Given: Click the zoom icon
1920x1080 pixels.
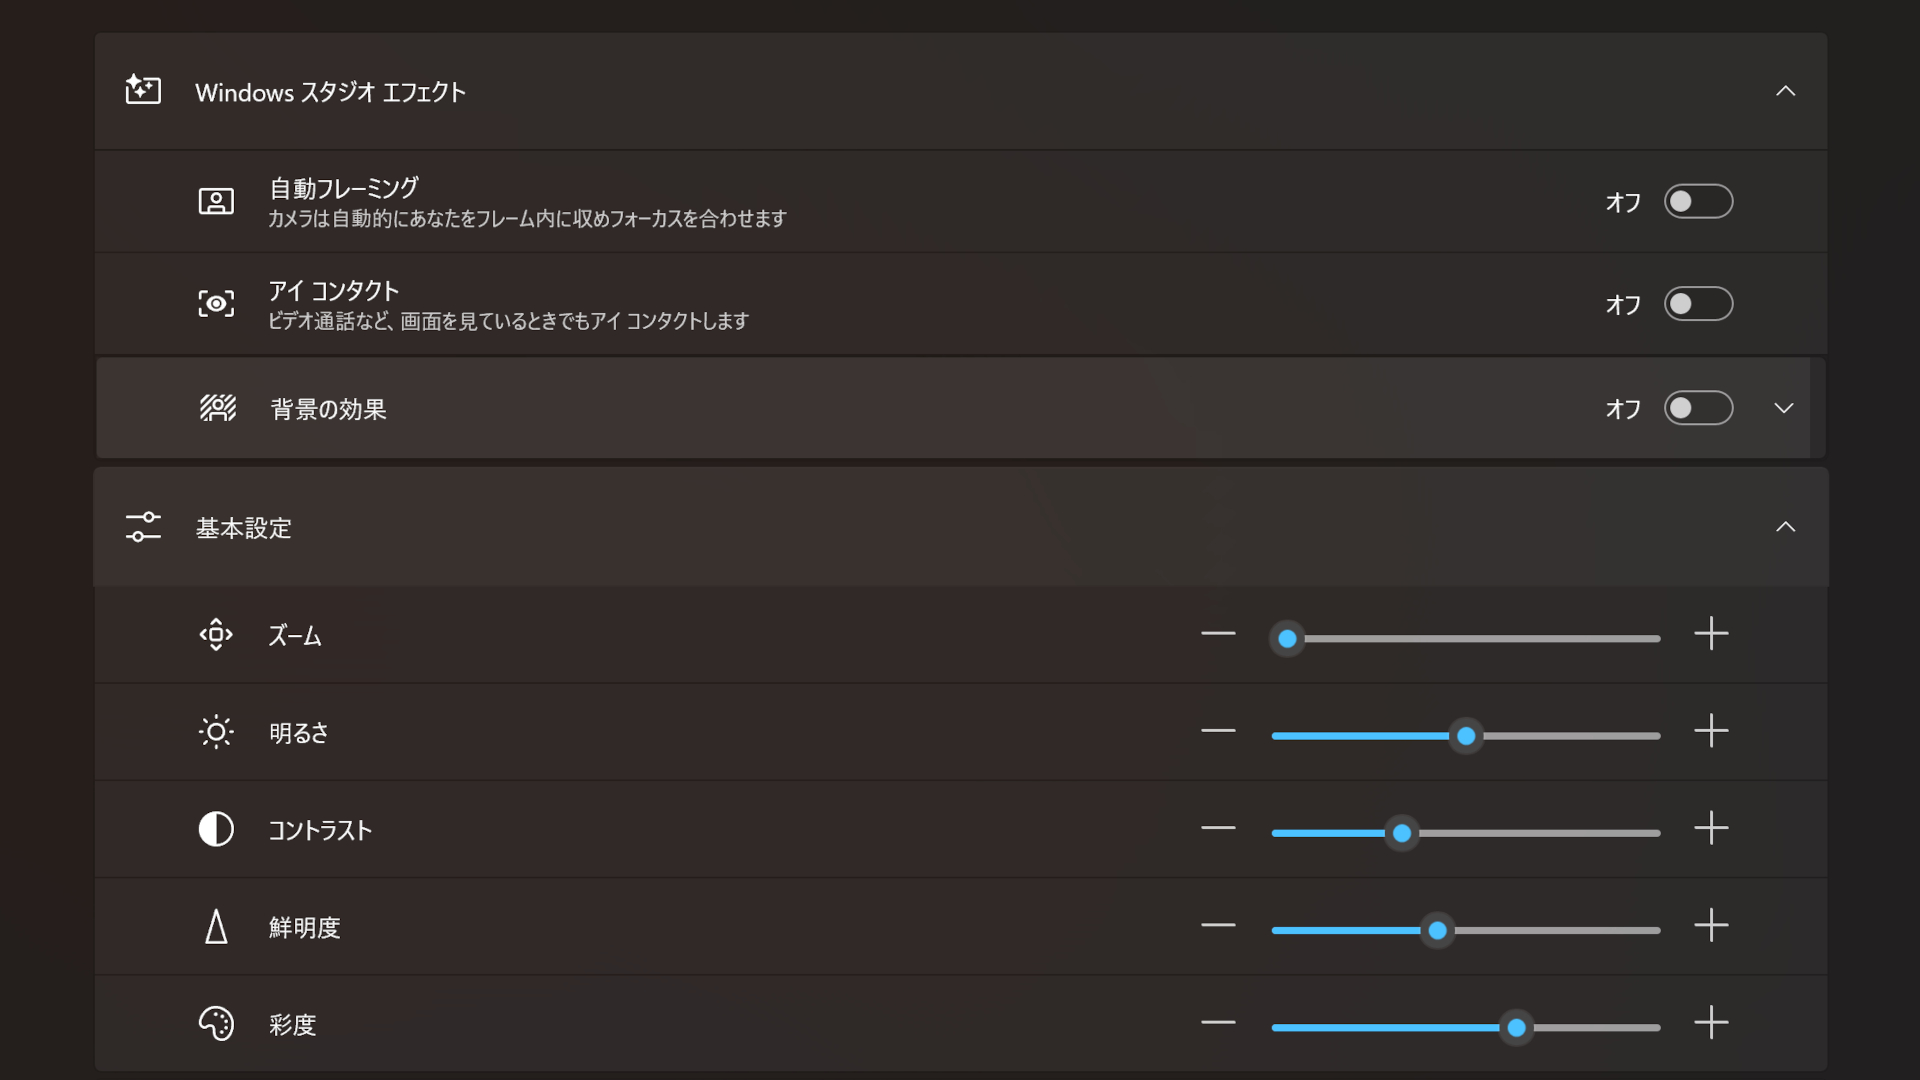Looking at the screenshot, I should [x=216, y=635].
